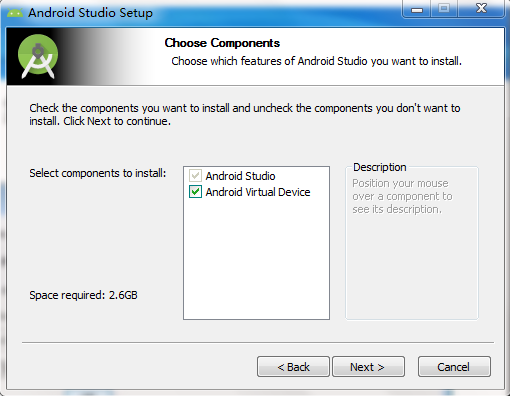
Task: Abort installation using Cancel button
Action: (x=454, y=367)
